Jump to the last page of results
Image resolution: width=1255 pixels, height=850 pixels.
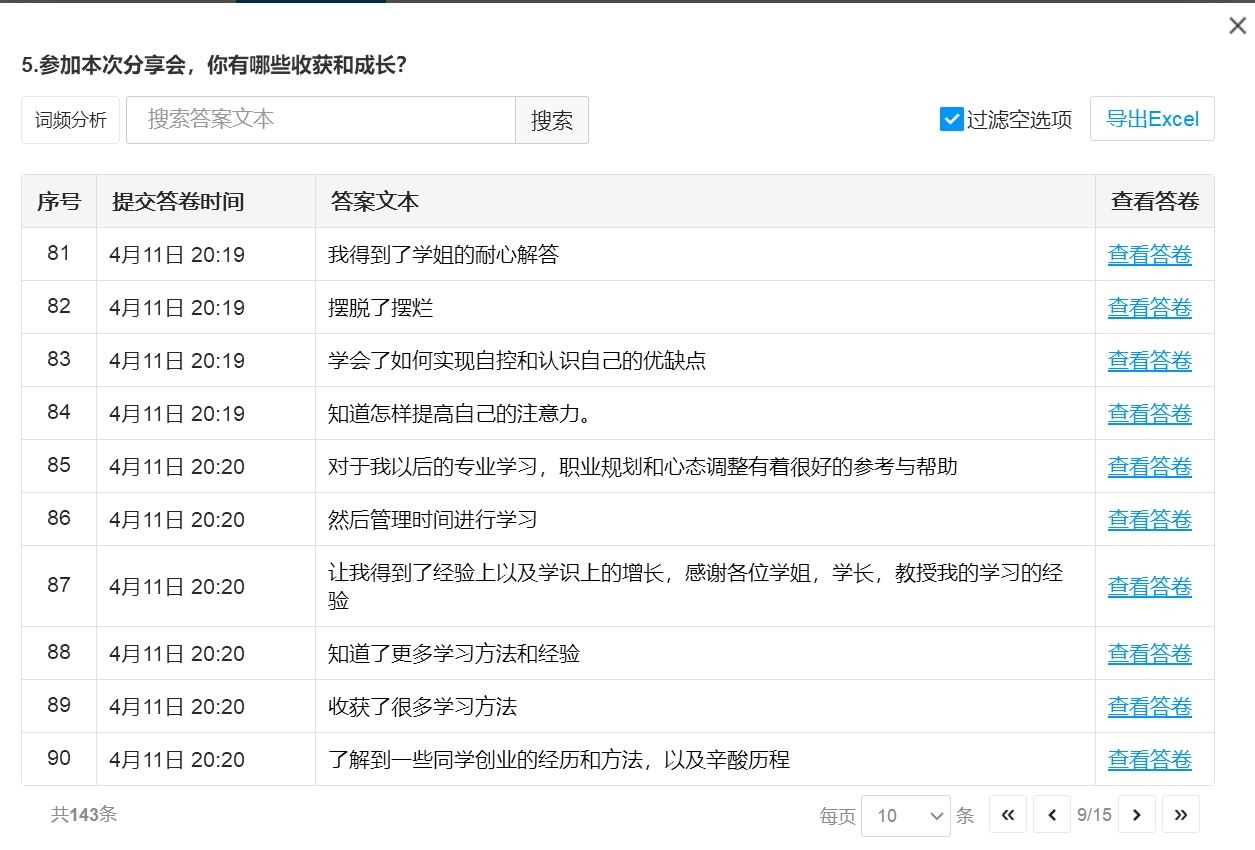coord(1181,815)
